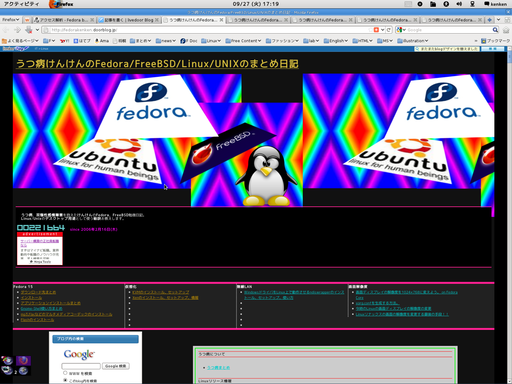The image size is (512, 384).
Task: Expand the Linux bookmarks folder
Action: pos(211,41)
